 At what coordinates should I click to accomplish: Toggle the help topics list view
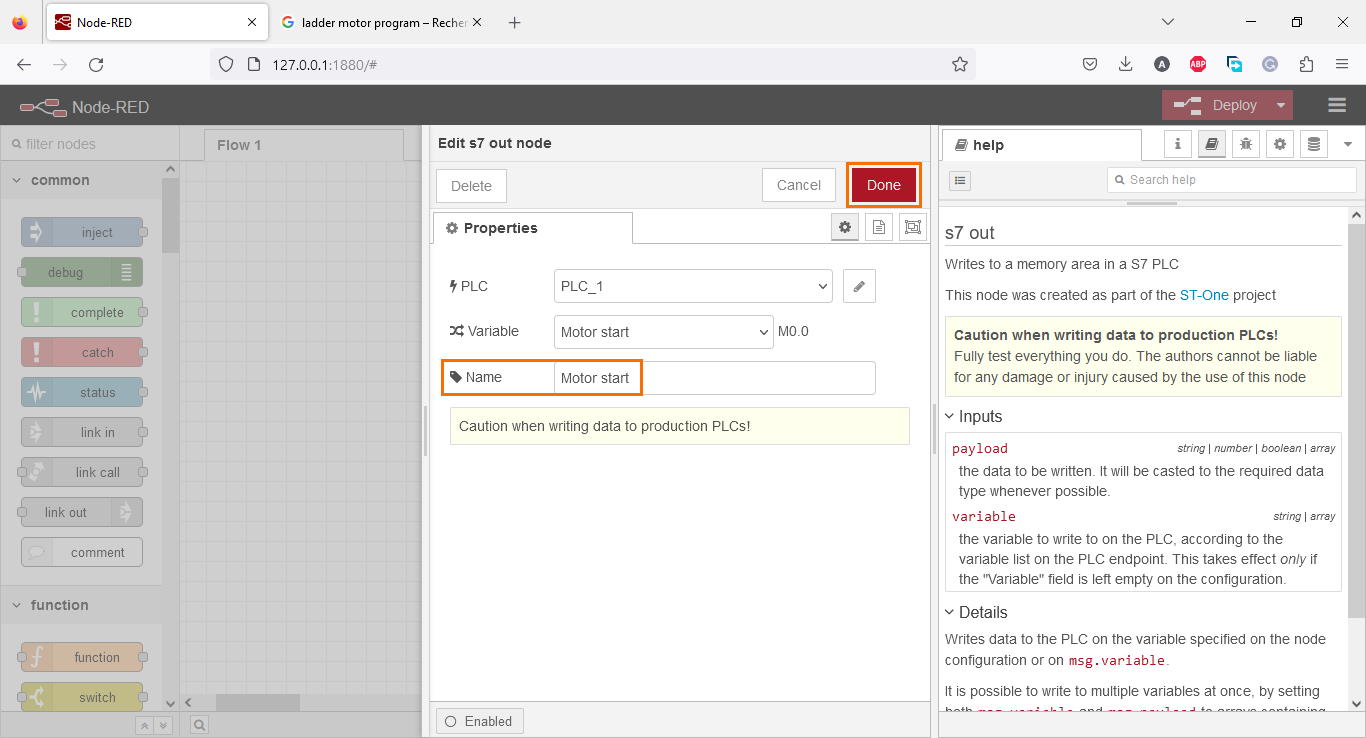coord(959,180)
